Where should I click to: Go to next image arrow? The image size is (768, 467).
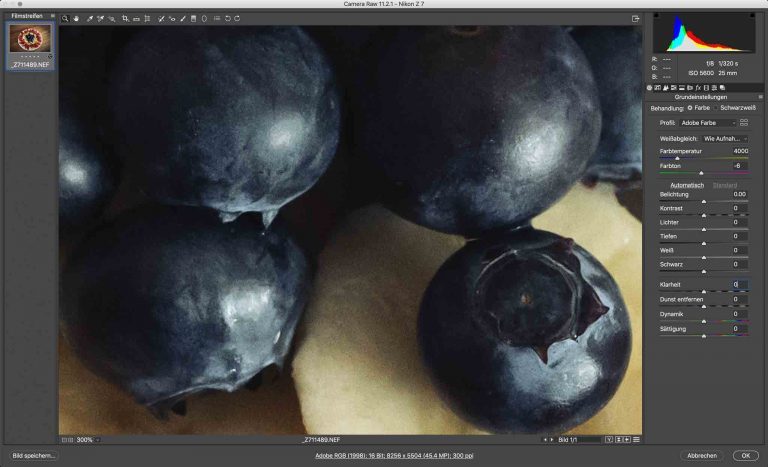click(x=552, y=440)
